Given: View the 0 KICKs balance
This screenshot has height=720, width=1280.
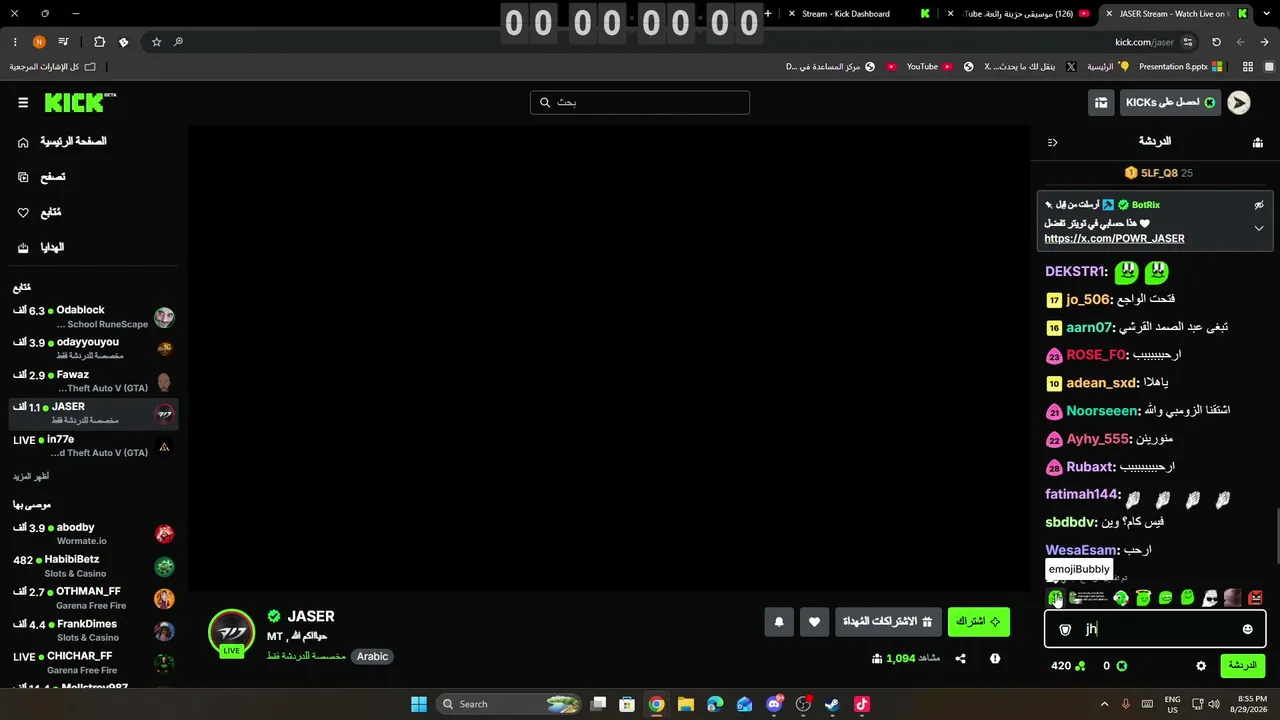Looking at the screenshot, I should (1115, 666).
